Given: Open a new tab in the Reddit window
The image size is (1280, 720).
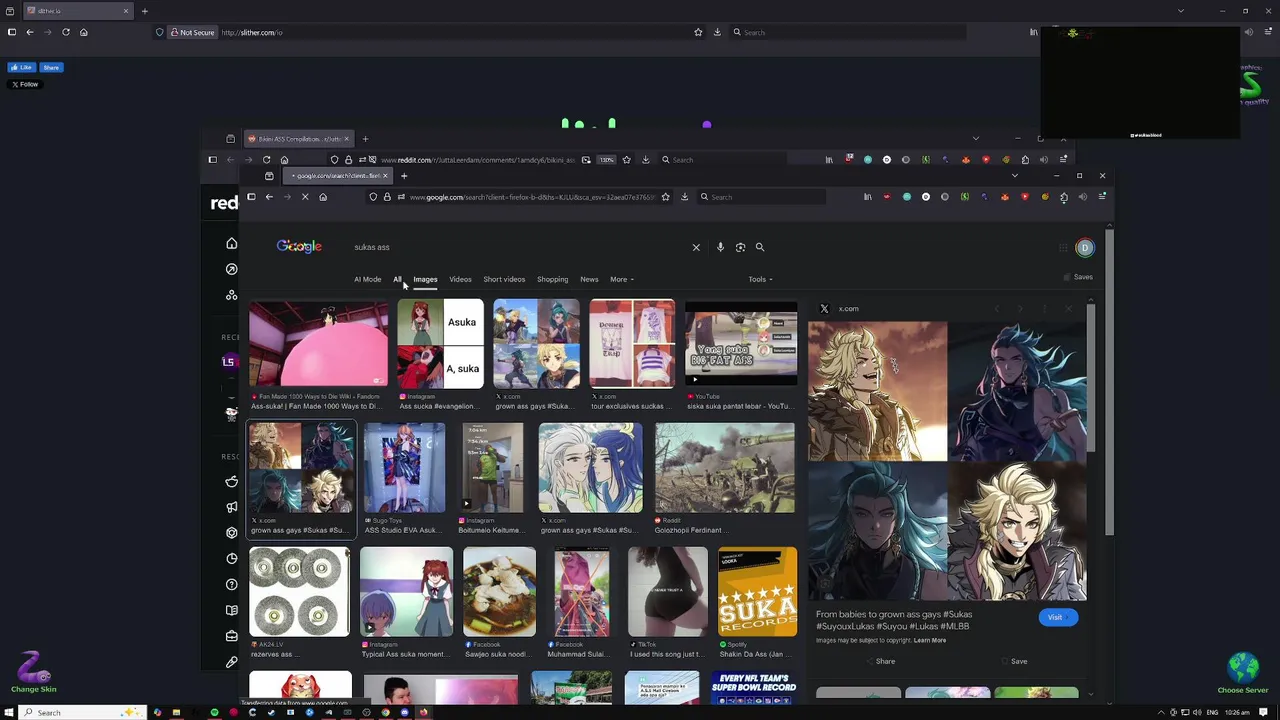Looking at the screenshot, I should [365, 139].
